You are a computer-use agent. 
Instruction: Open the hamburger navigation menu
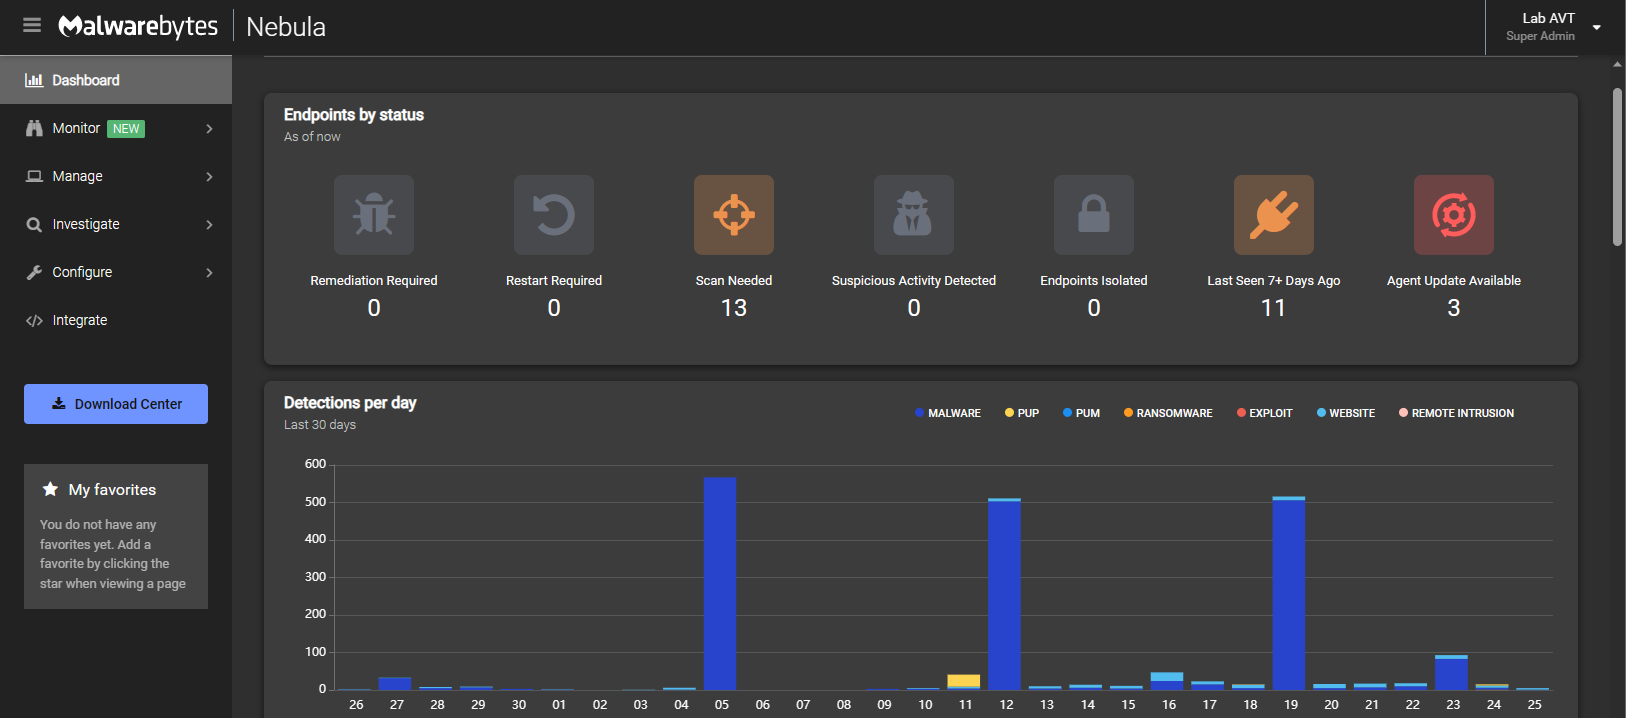[x=32, y=26]
